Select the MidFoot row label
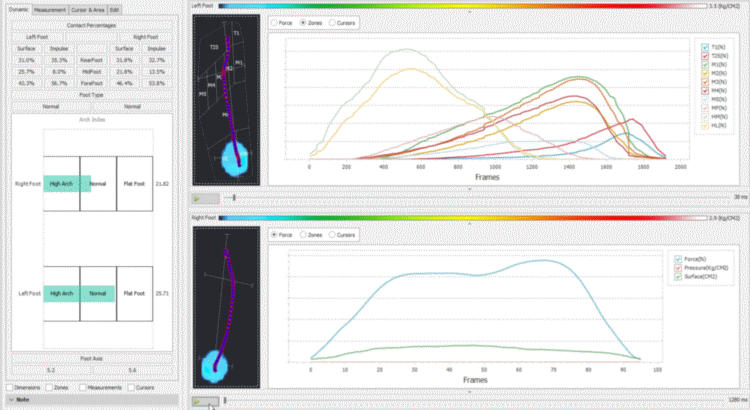Viewport: 750px width, 410px height. [91, 72]
